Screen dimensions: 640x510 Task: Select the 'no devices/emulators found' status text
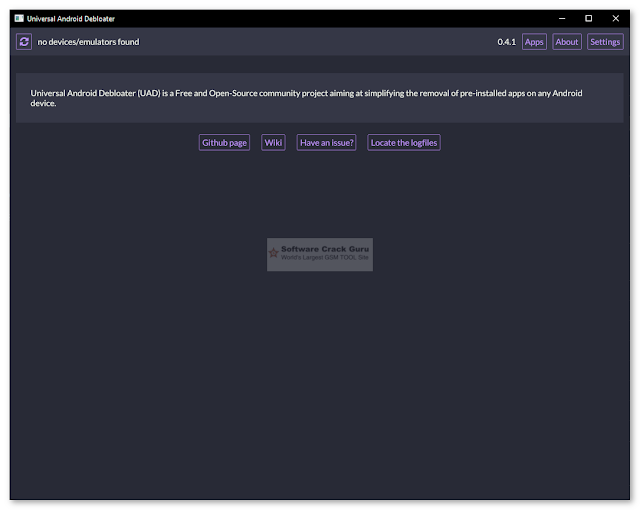click(x=88, y=42)
